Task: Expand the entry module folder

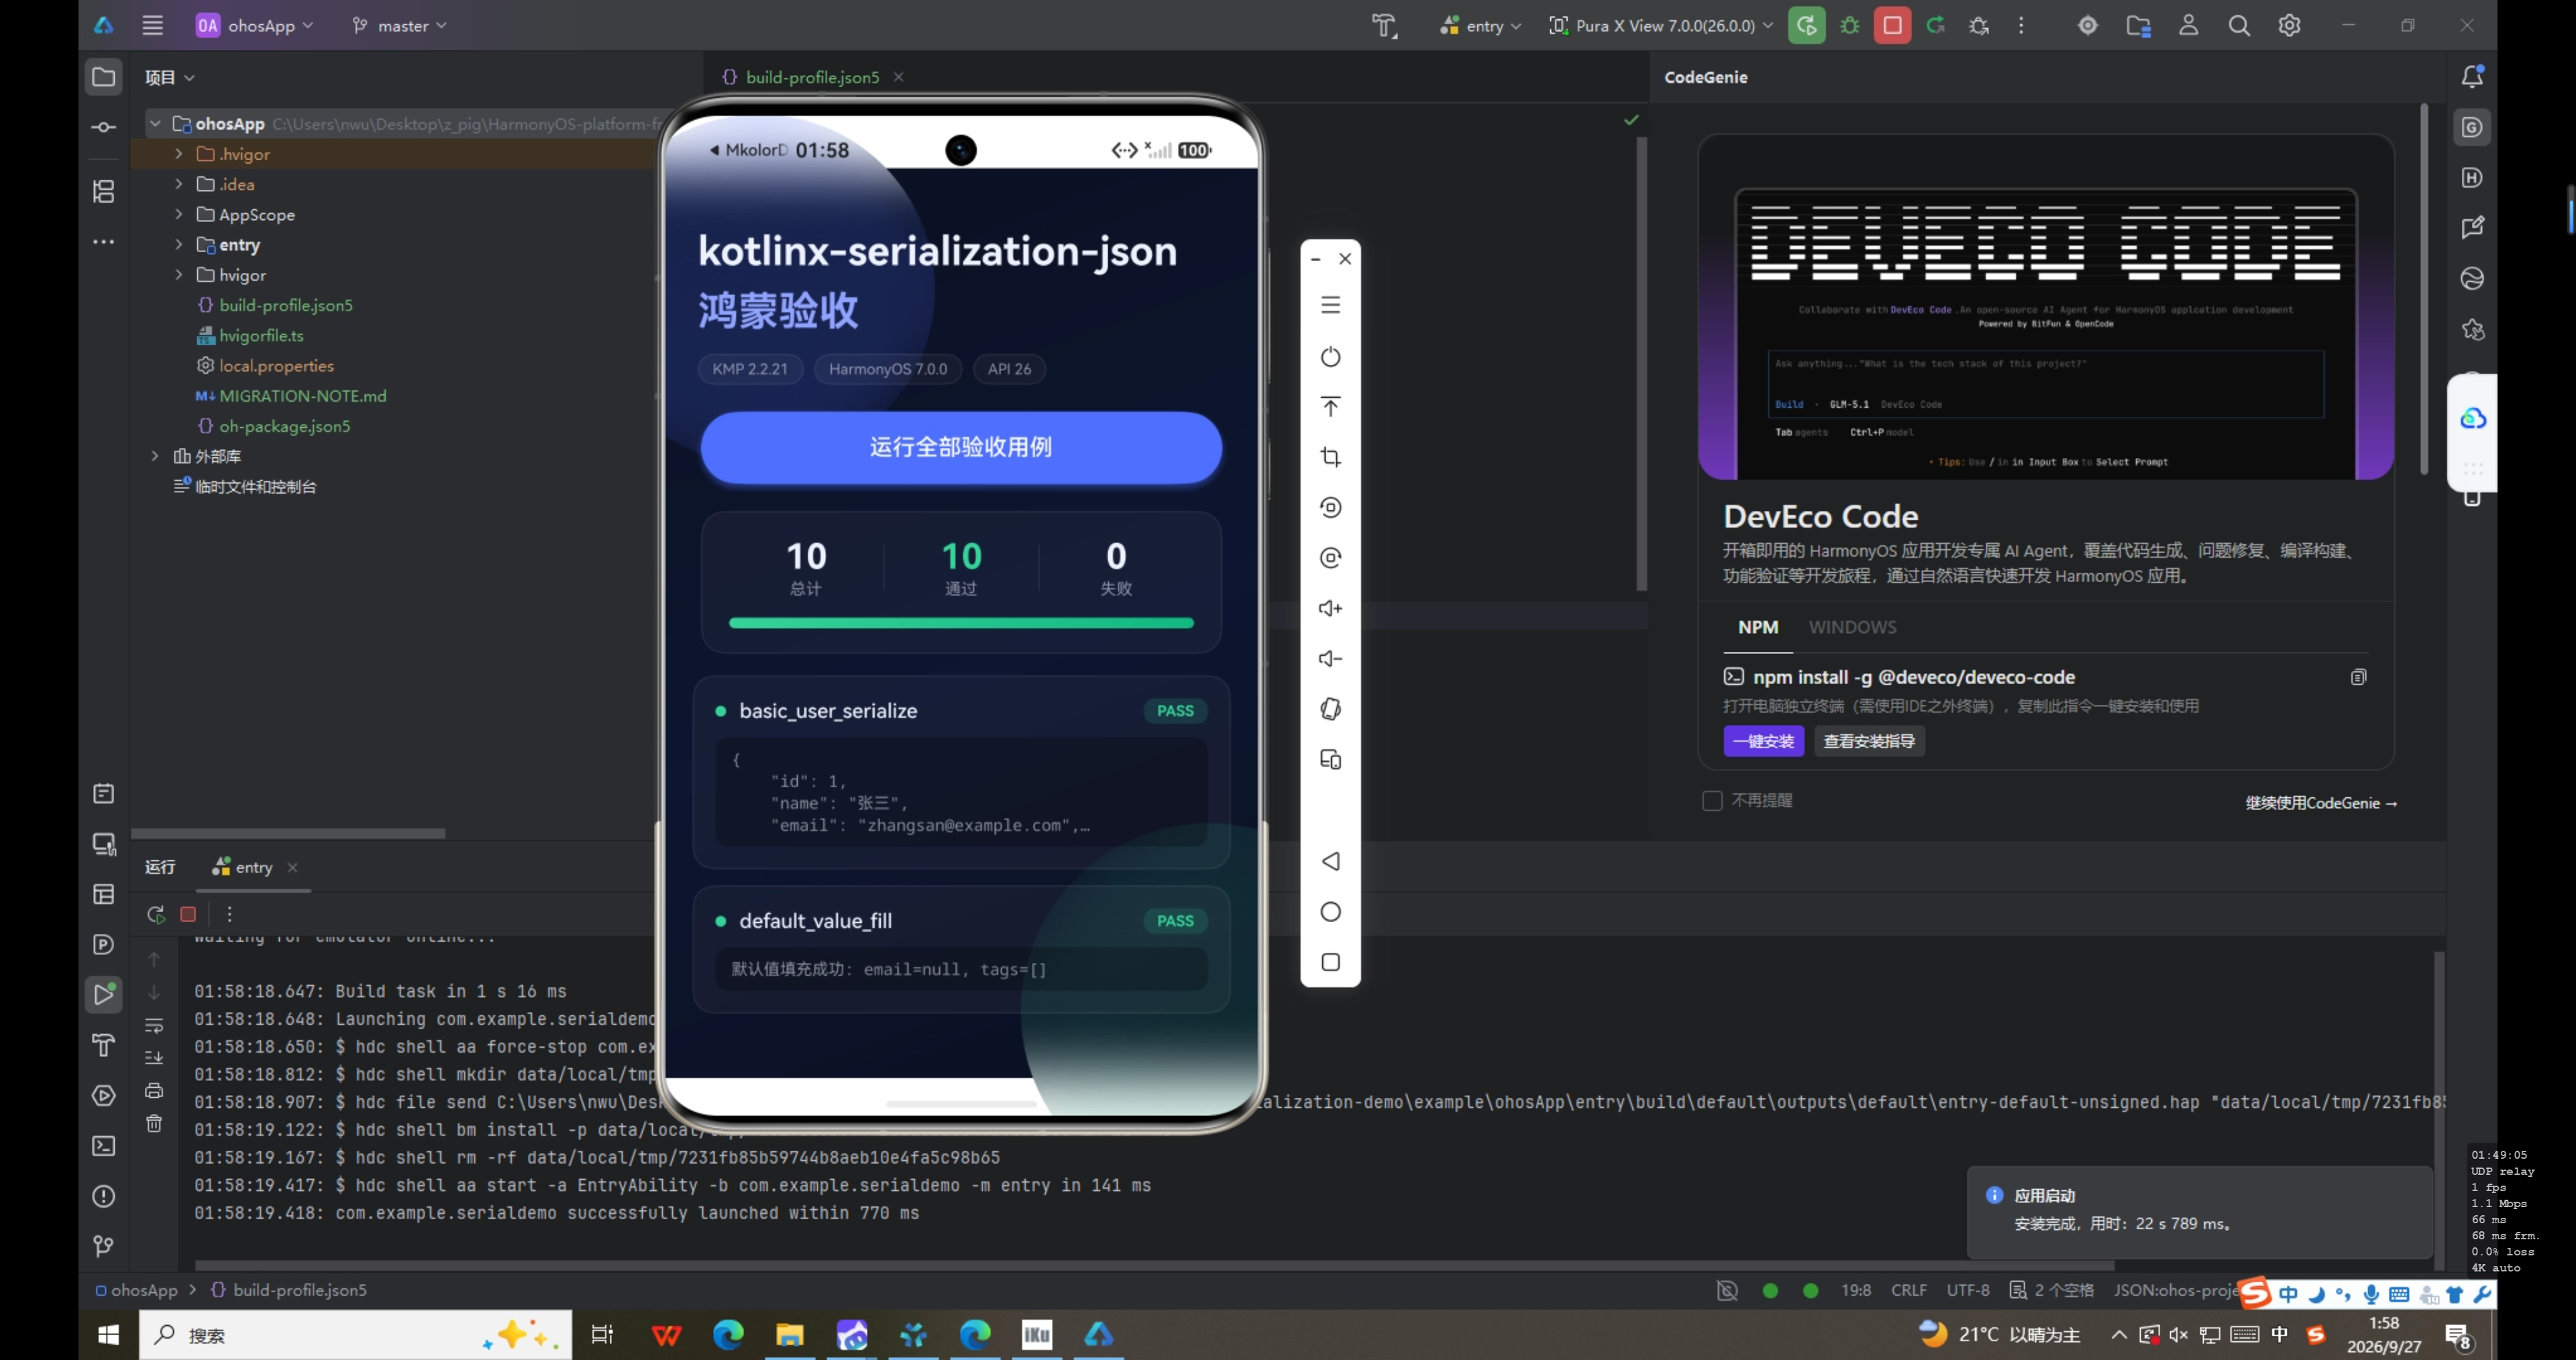Action: [179, 244]
